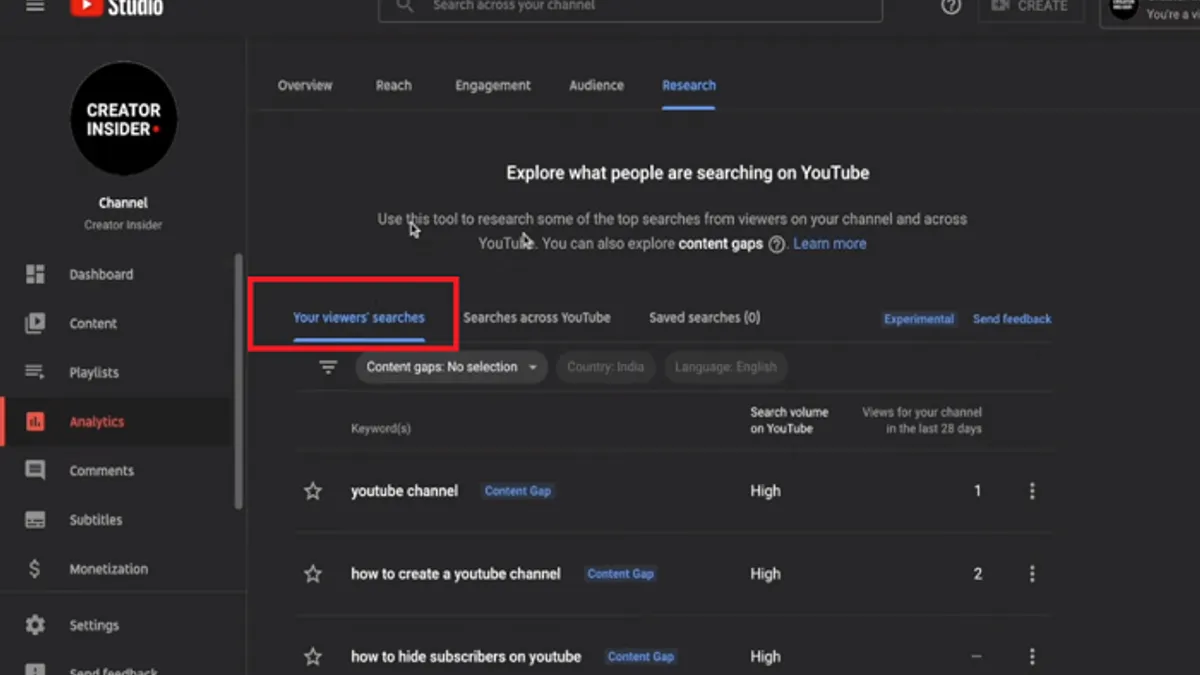Click keyword how to create a youtube channel

[456, 574]
